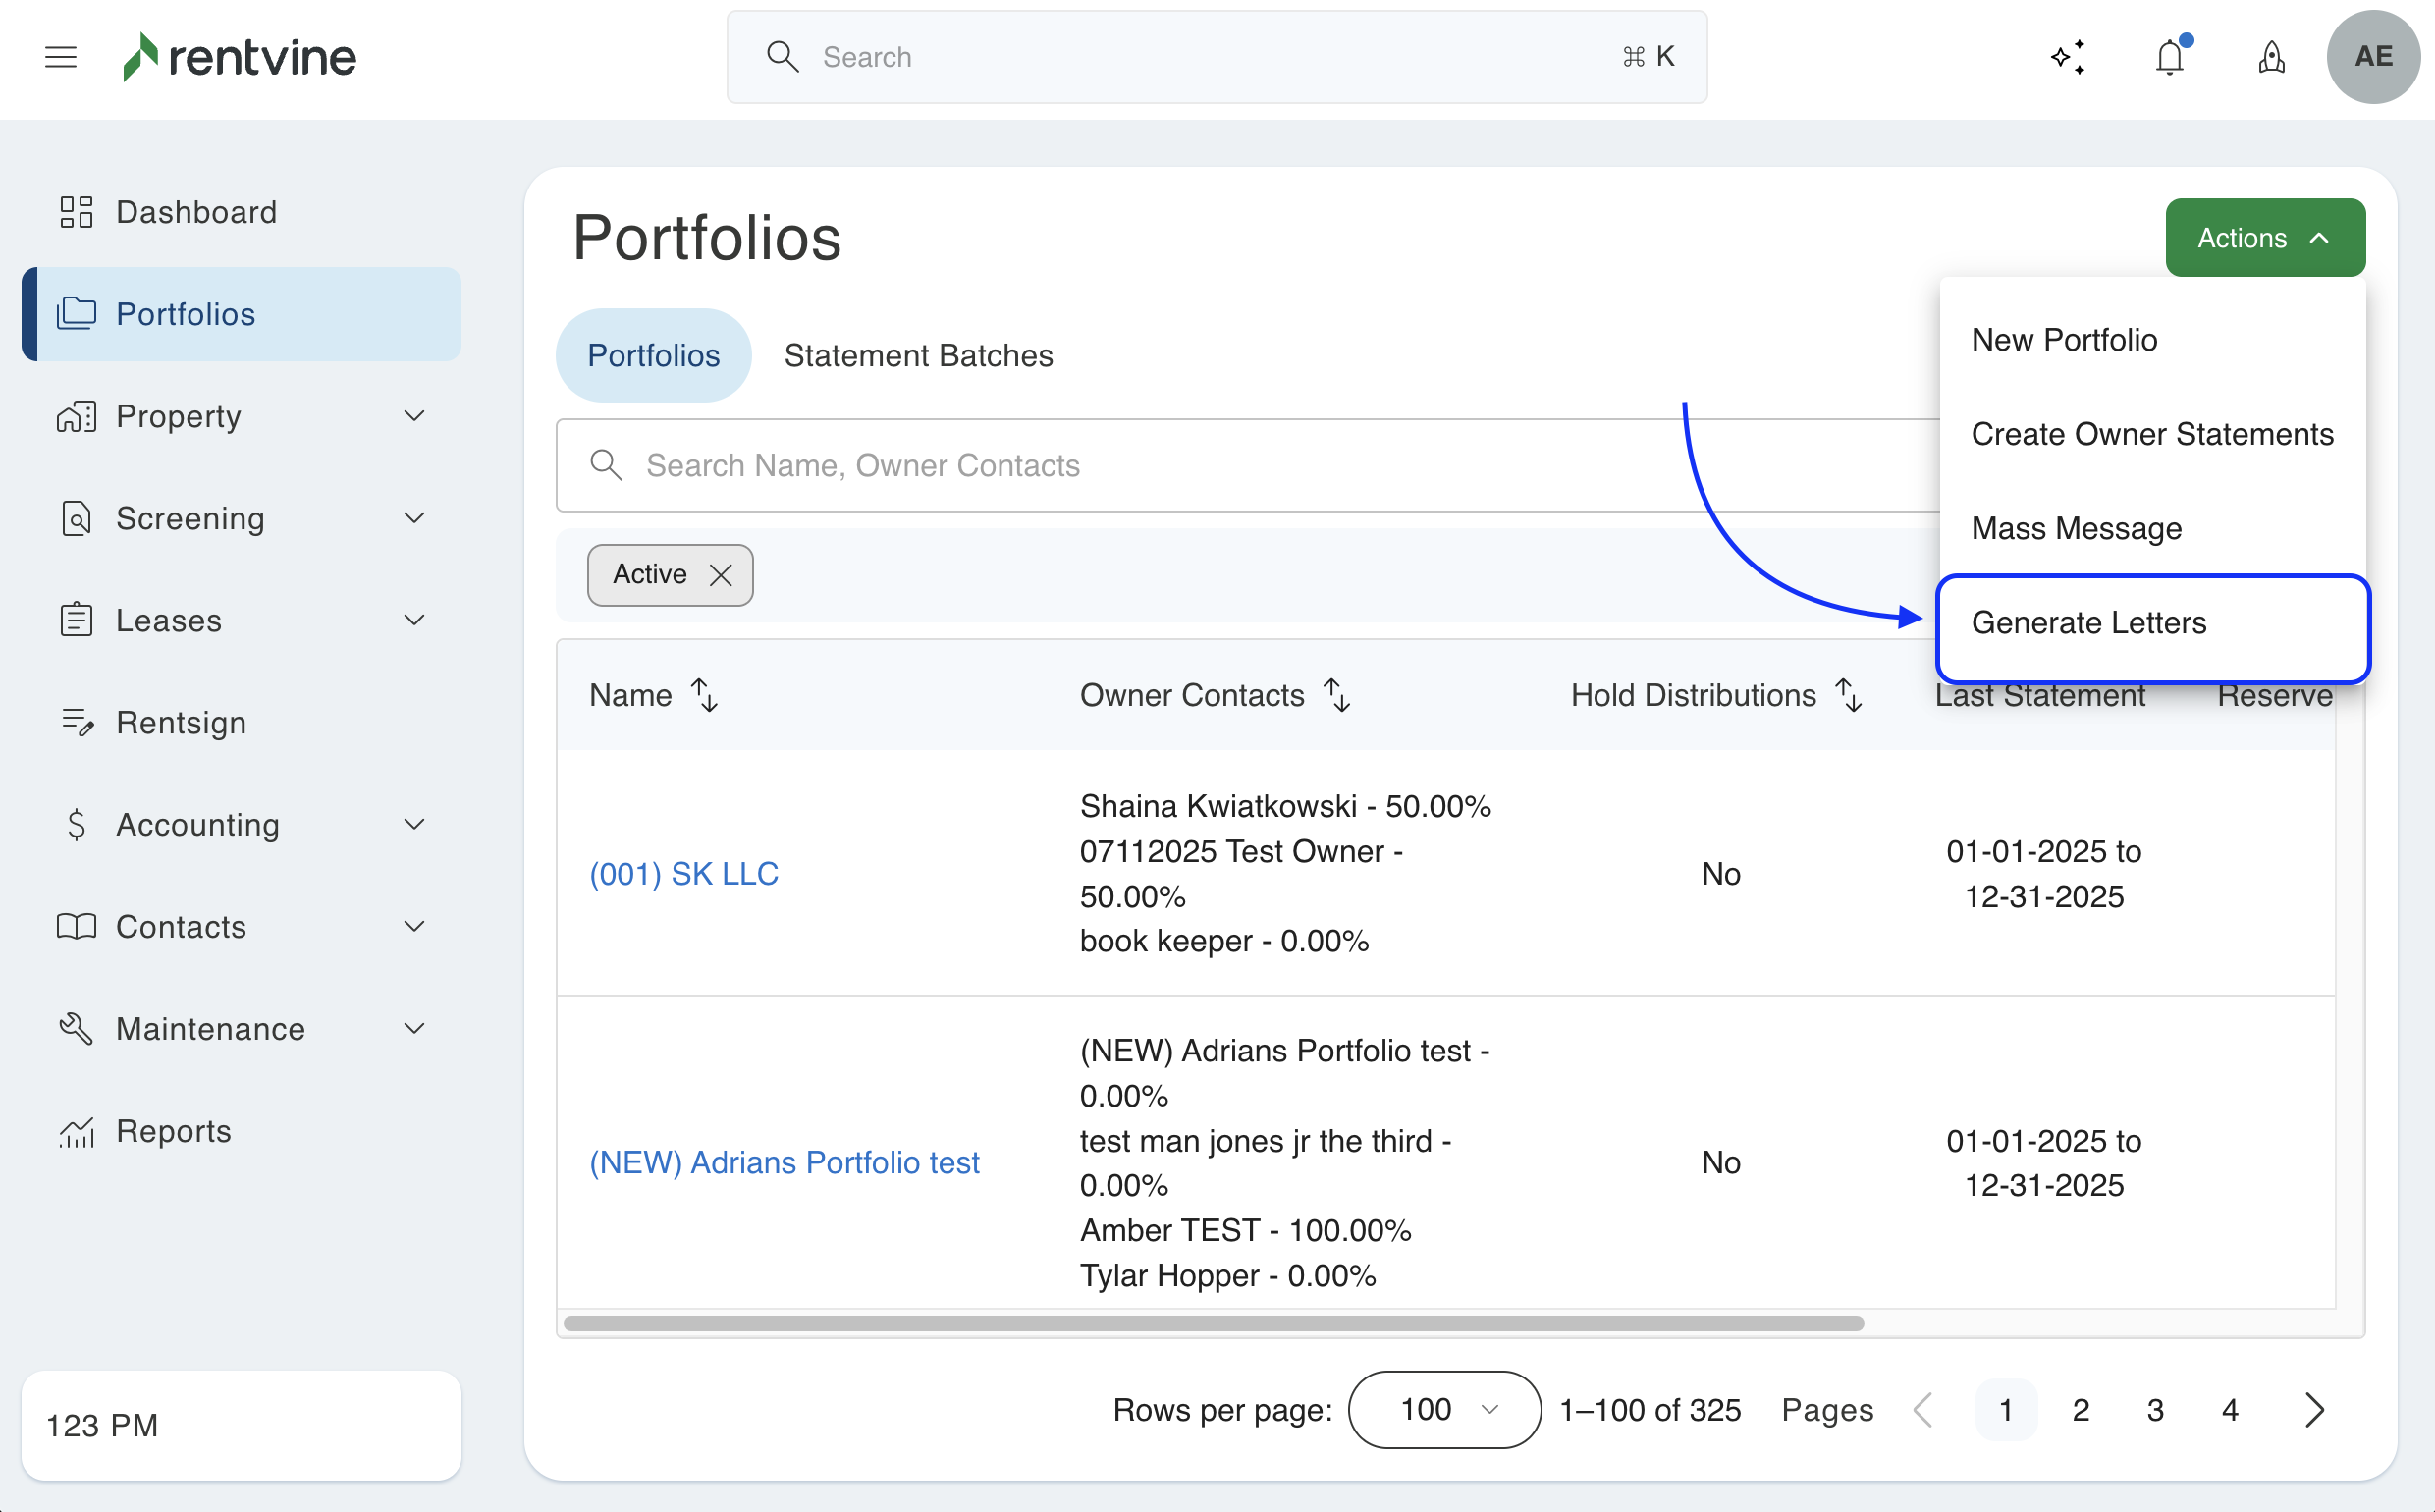This screenshot has height=1512, width=2435.
Task: Open the Rows per page dropdown
Action: [1444, 1410]
